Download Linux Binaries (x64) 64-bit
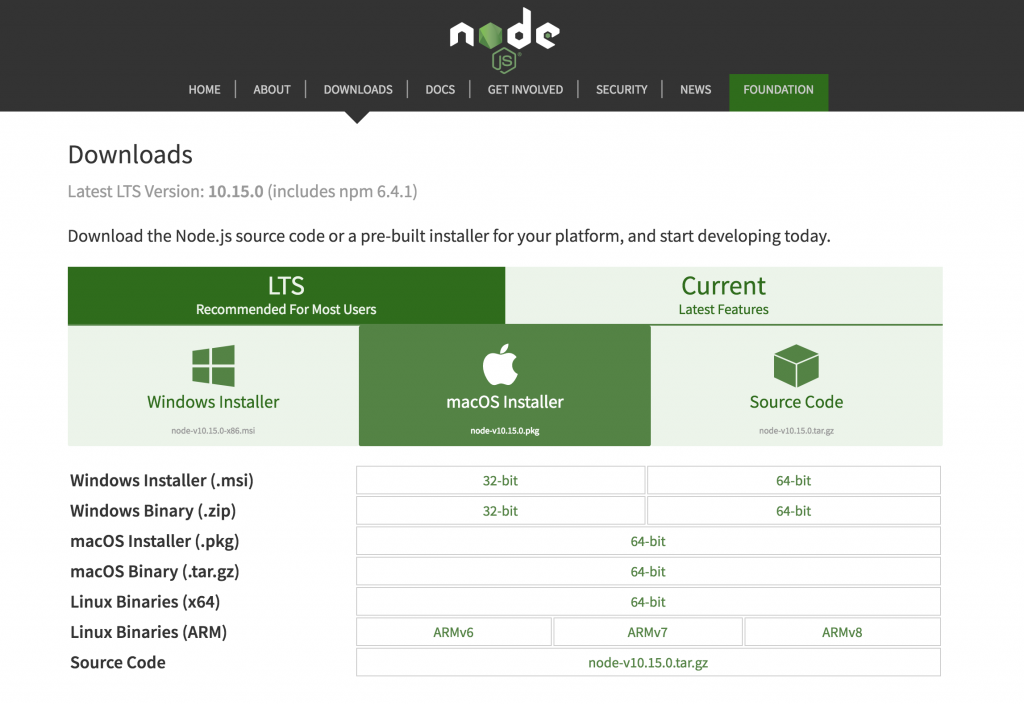This screenshot has width=1024, height=704. (648, 601)
